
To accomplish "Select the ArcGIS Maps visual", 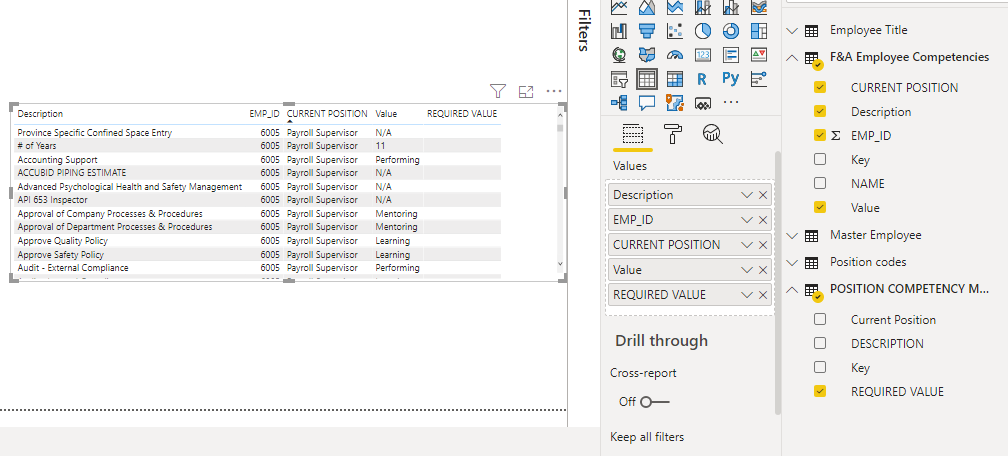I will point(675,103).
